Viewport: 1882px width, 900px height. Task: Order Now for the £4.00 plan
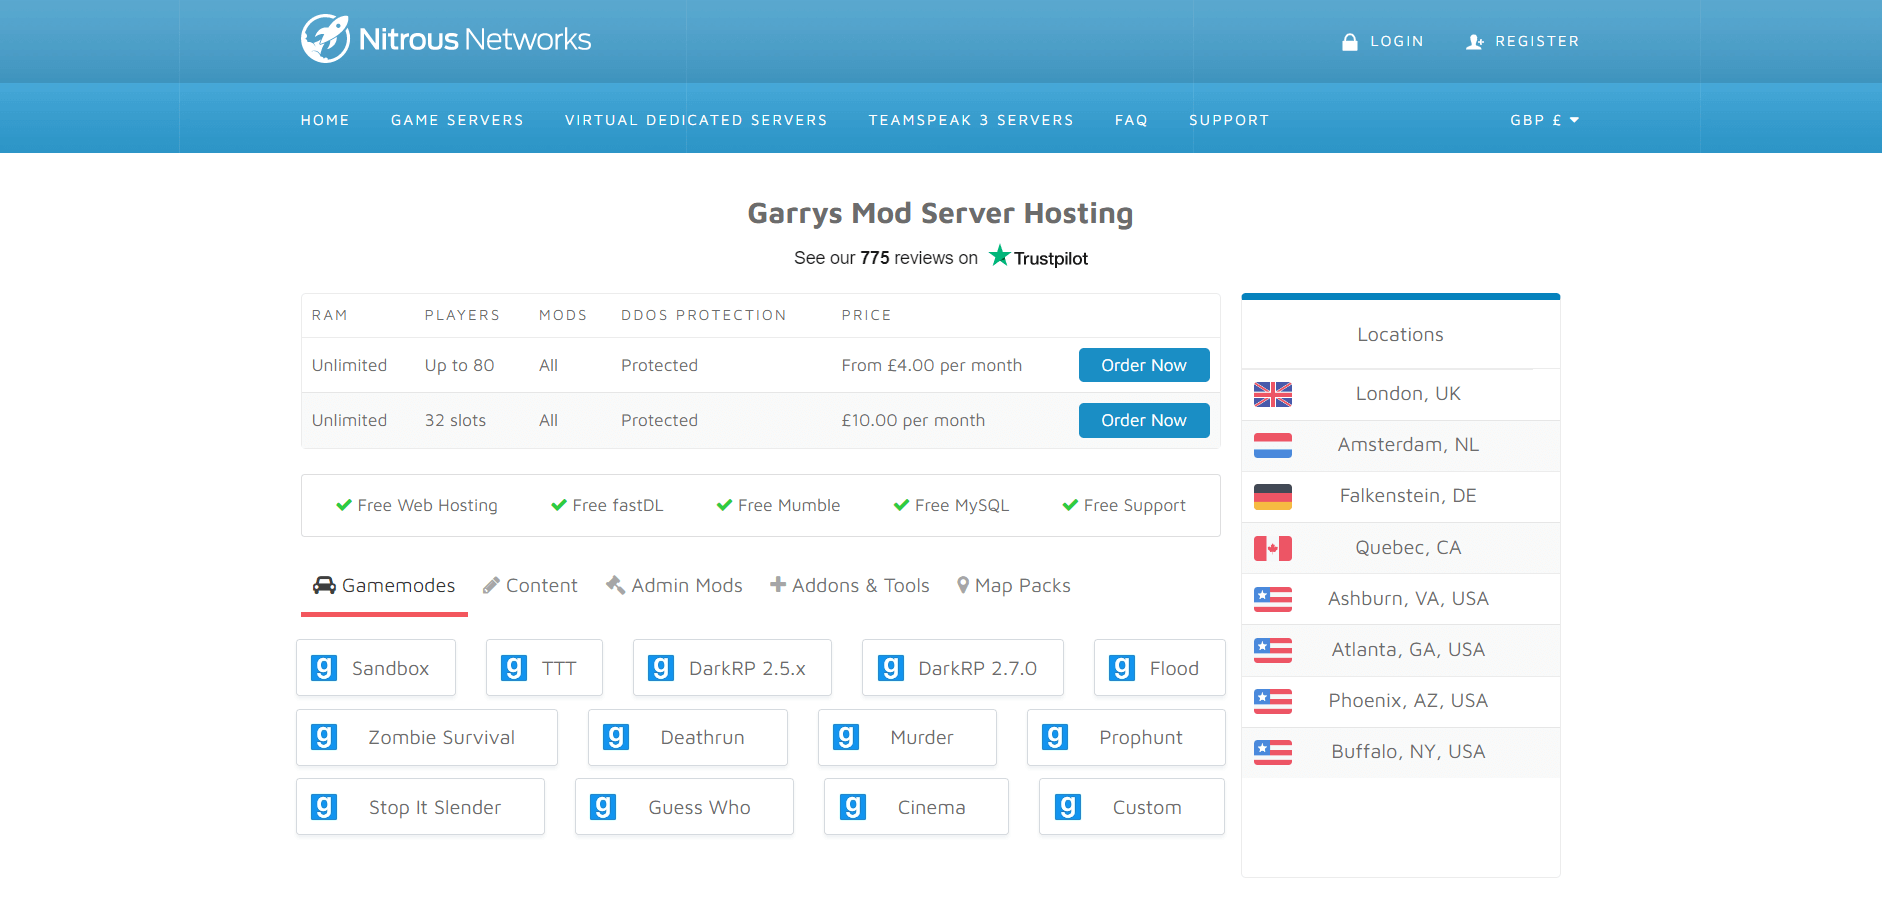[x=1144, y=365]
